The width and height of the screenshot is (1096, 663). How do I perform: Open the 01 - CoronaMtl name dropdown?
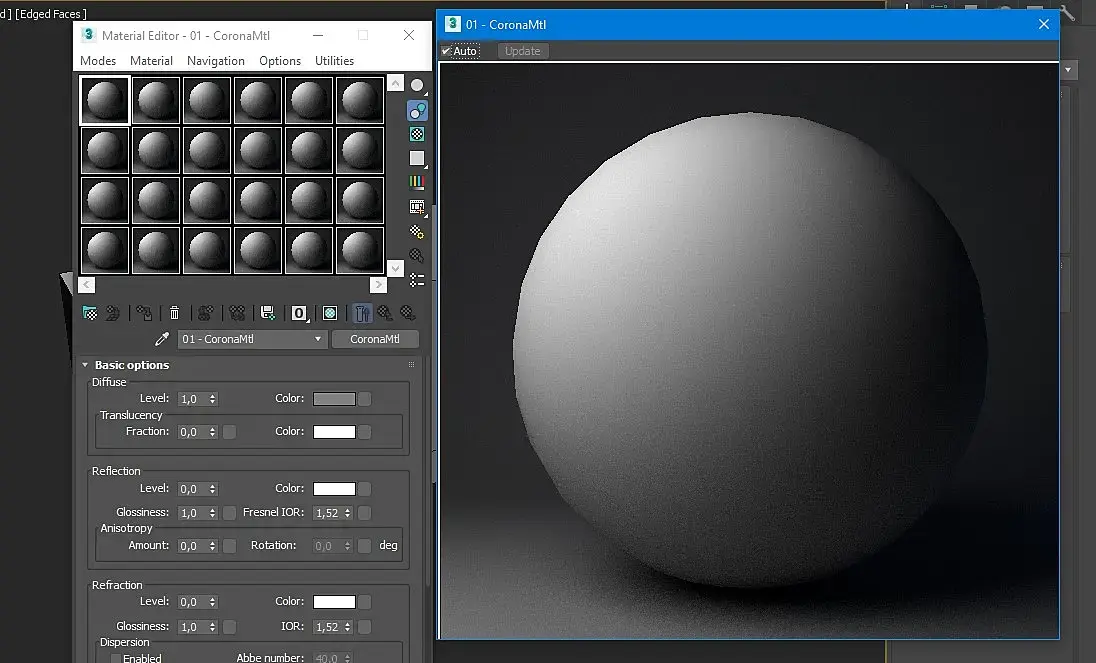252,339
